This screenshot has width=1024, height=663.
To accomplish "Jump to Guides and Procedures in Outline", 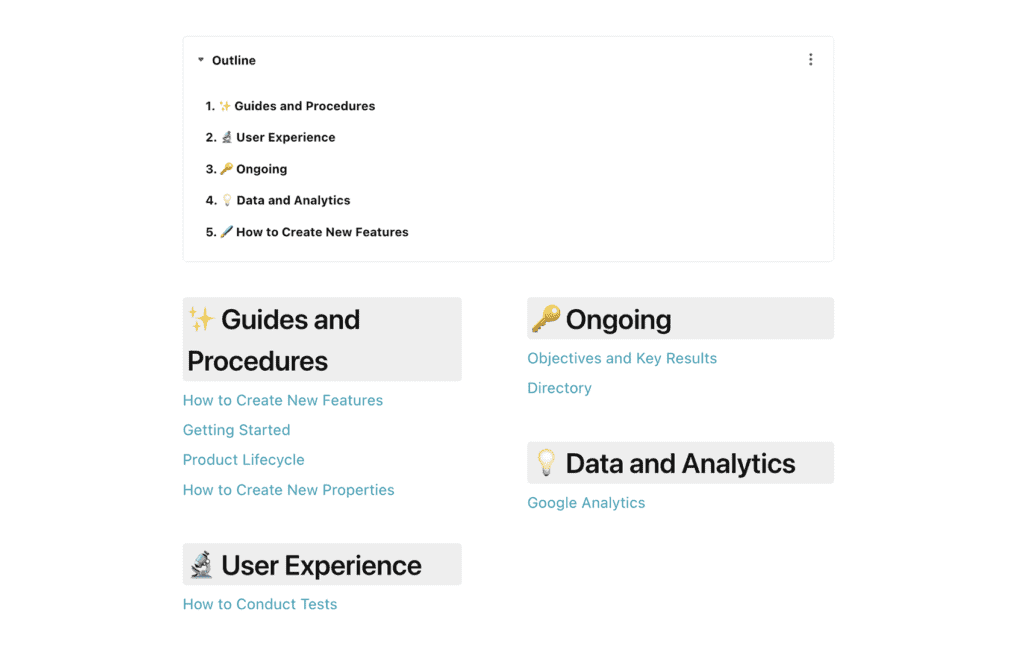I will point(304,106).
